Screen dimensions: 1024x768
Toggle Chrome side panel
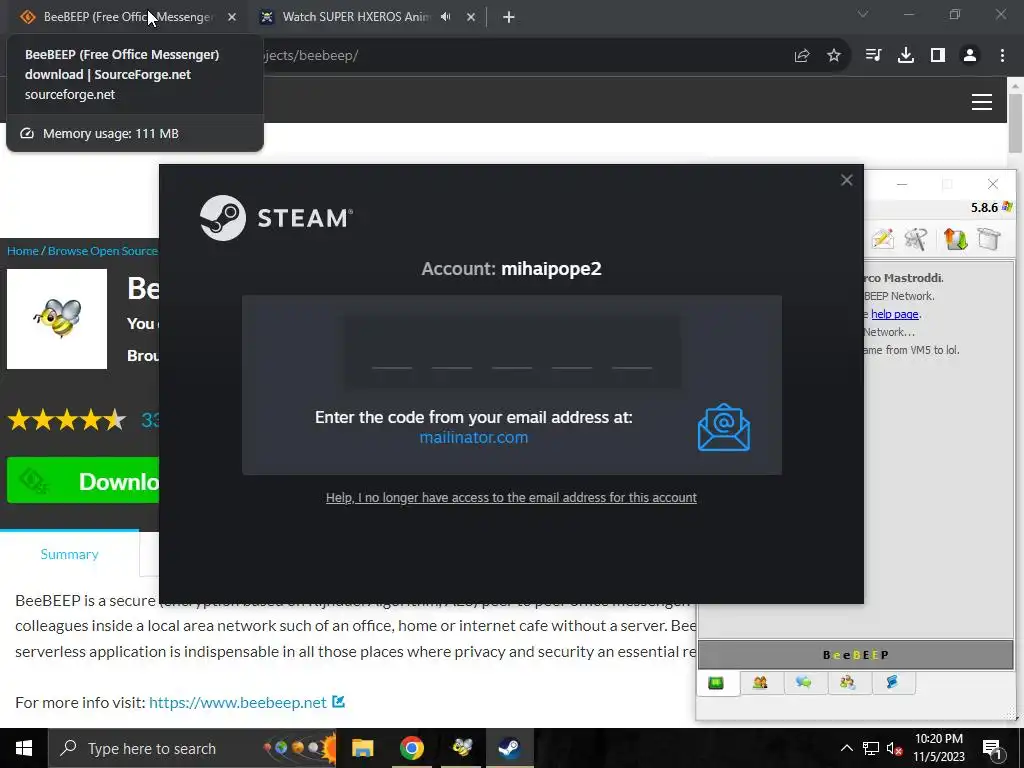(x=938, y=56)
